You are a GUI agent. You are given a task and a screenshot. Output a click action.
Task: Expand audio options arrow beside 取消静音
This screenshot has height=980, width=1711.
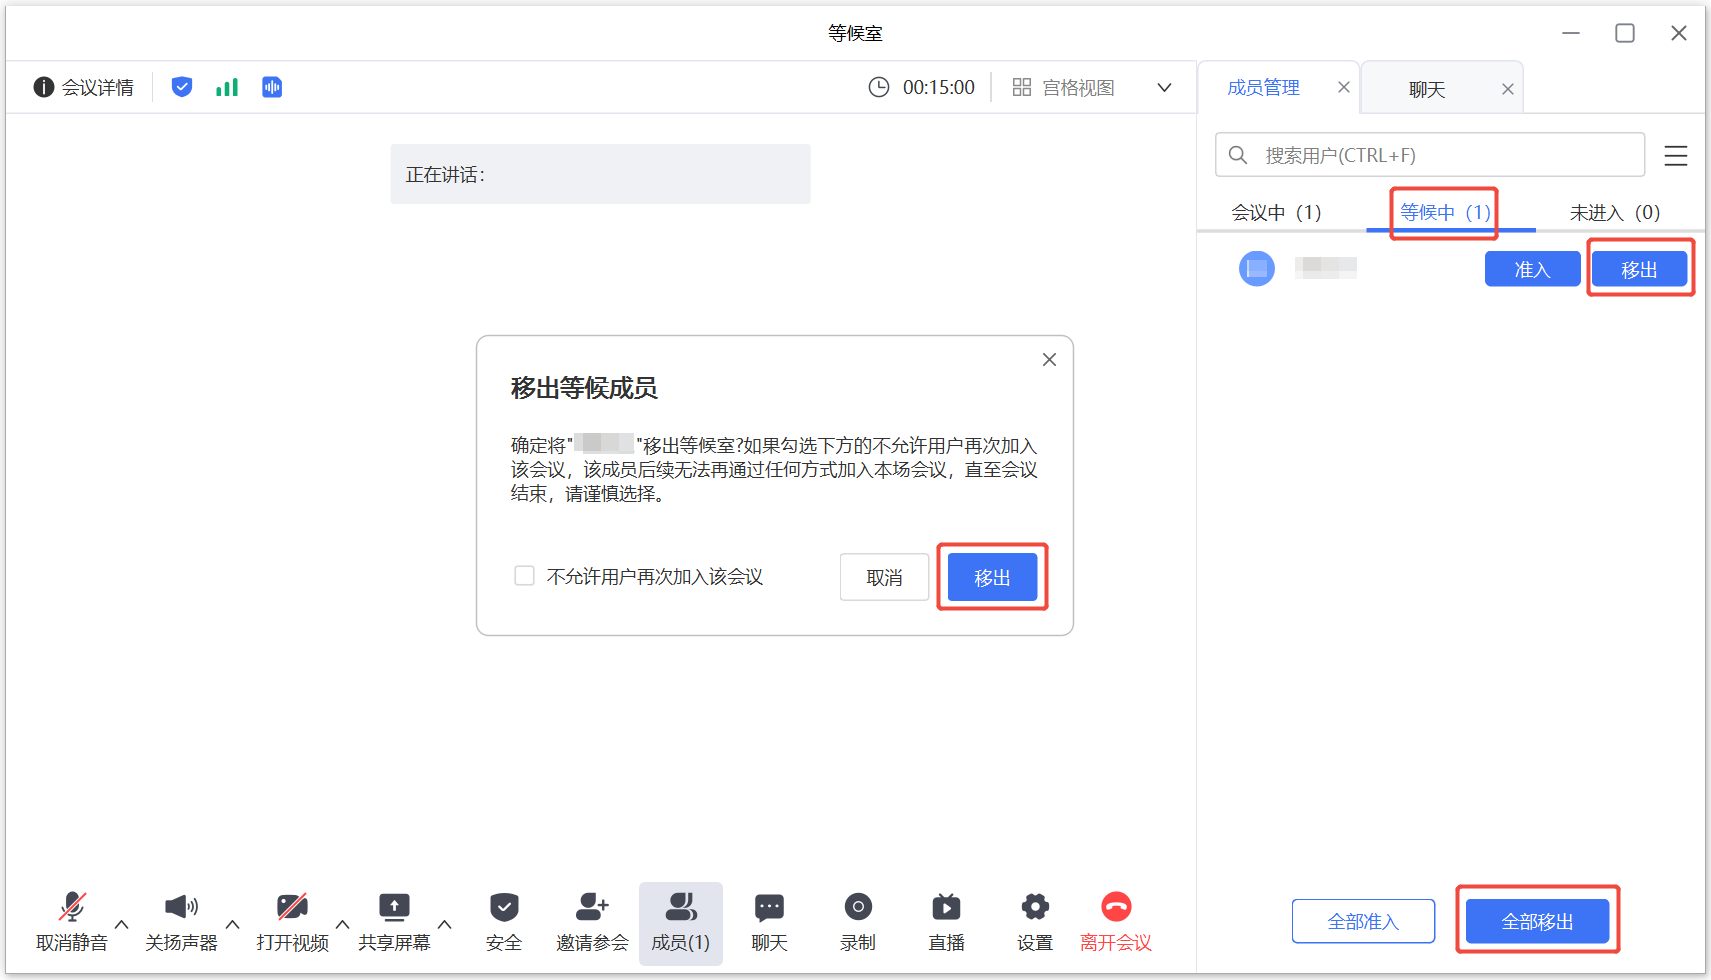[x=122, y=924]
